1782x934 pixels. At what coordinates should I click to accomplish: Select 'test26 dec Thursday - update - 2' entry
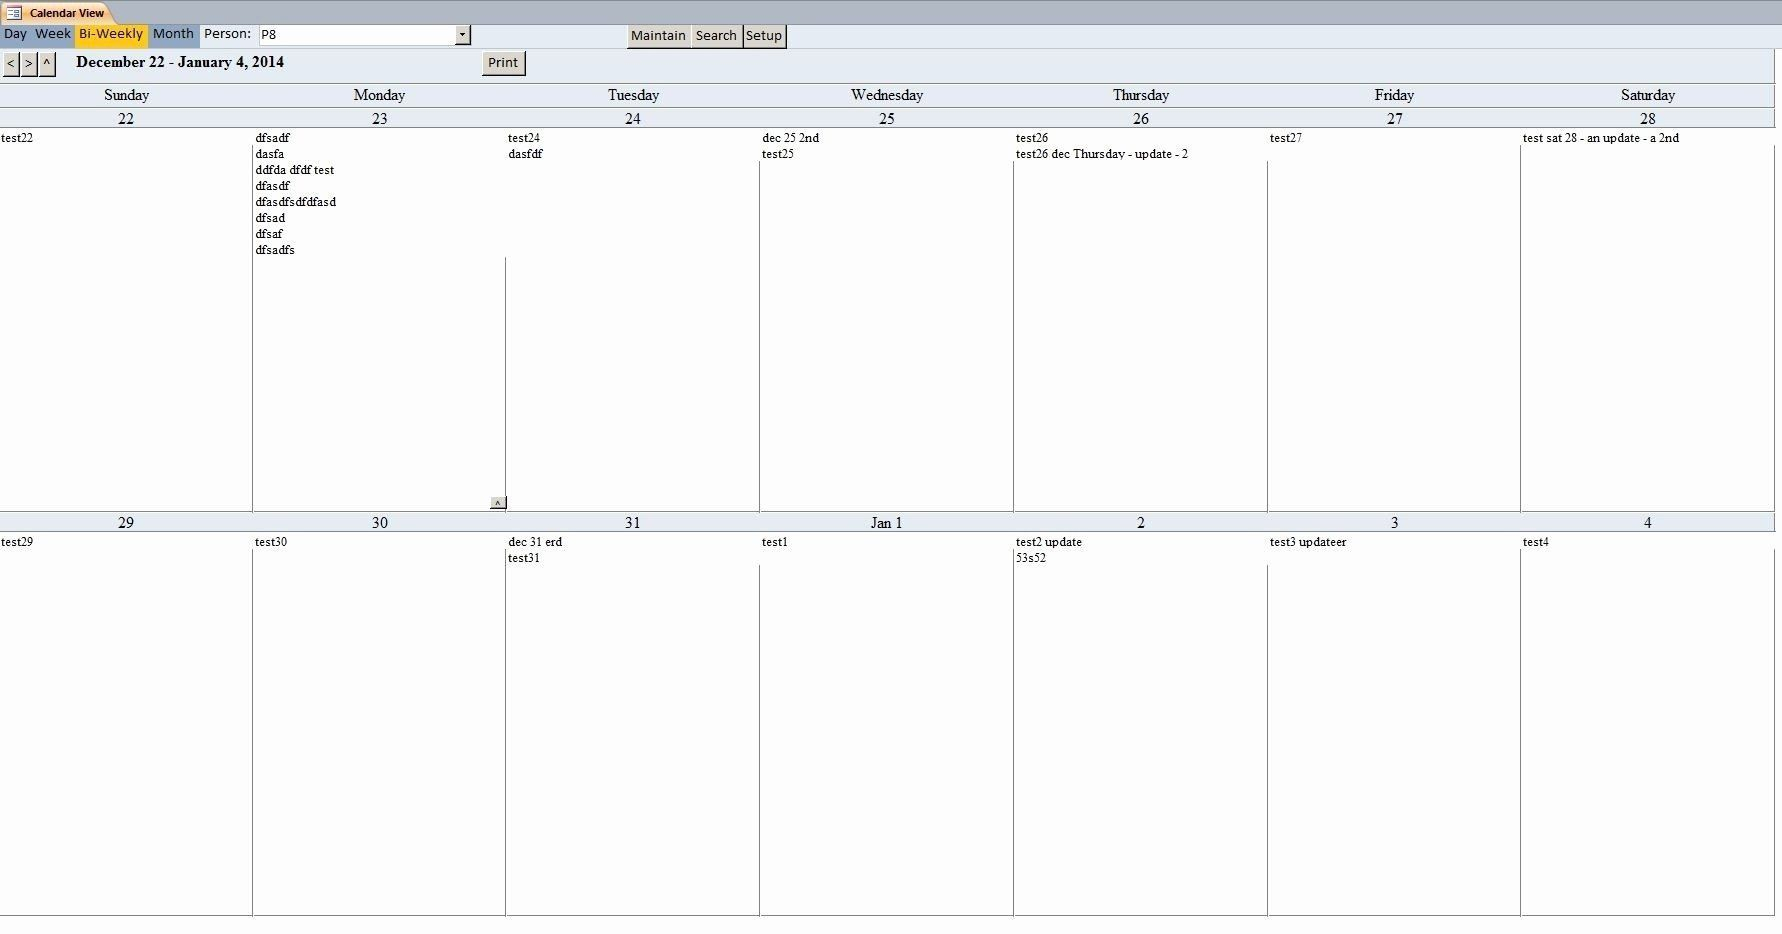[x=1102, y=154]
